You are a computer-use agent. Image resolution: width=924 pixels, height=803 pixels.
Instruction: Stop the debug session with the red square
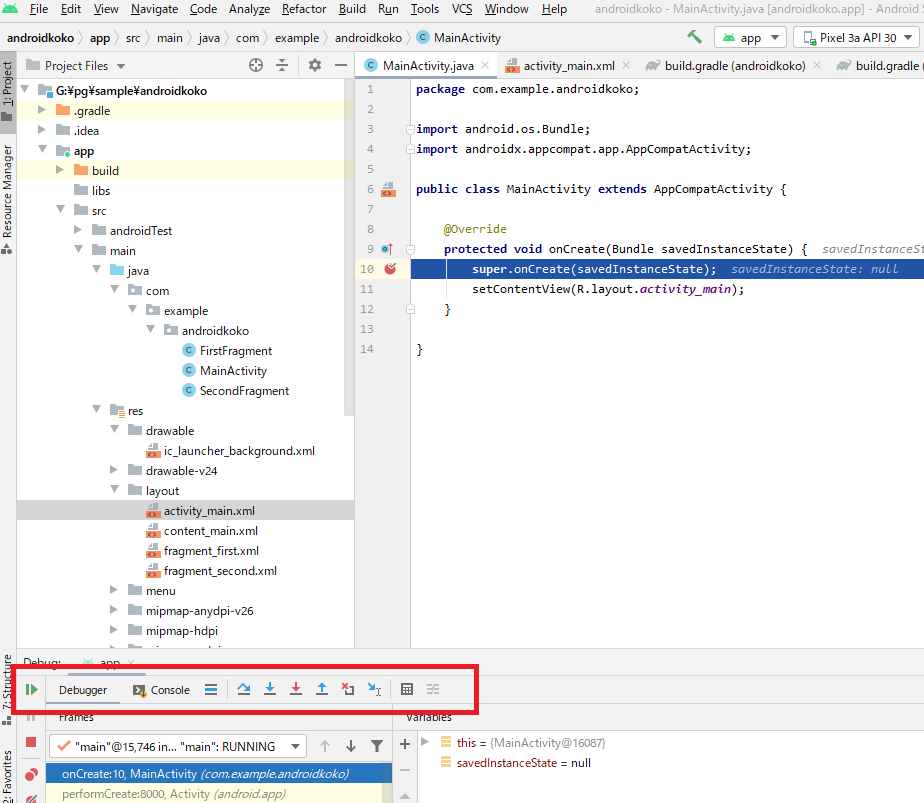(31, 742)
